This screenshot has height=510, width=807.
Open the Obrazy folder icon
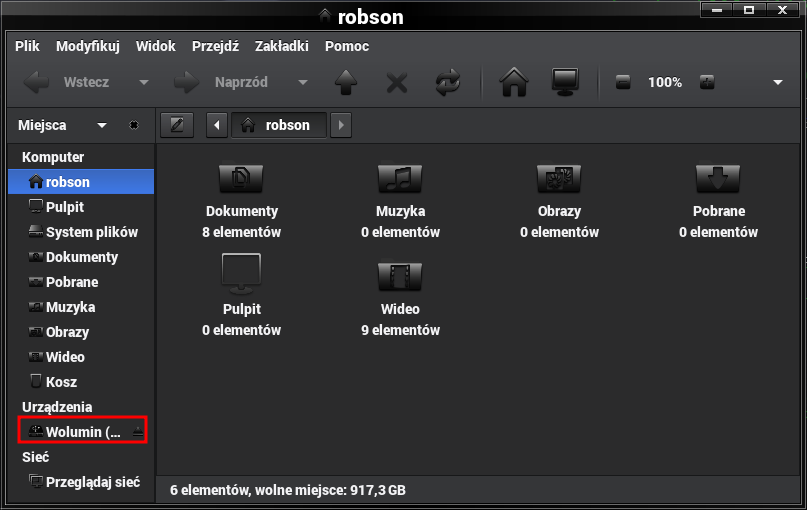click(x=559, y=179)
